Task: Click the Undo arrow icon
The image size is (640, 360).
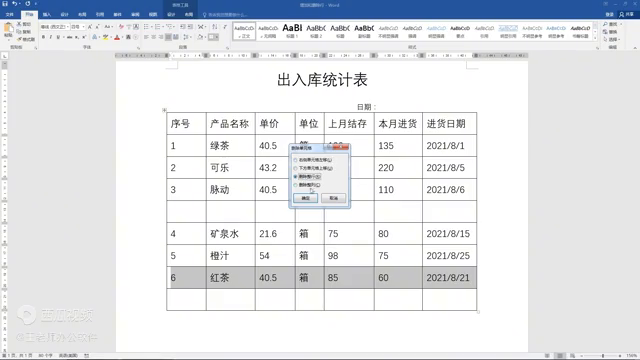Action: pos(15,4)
